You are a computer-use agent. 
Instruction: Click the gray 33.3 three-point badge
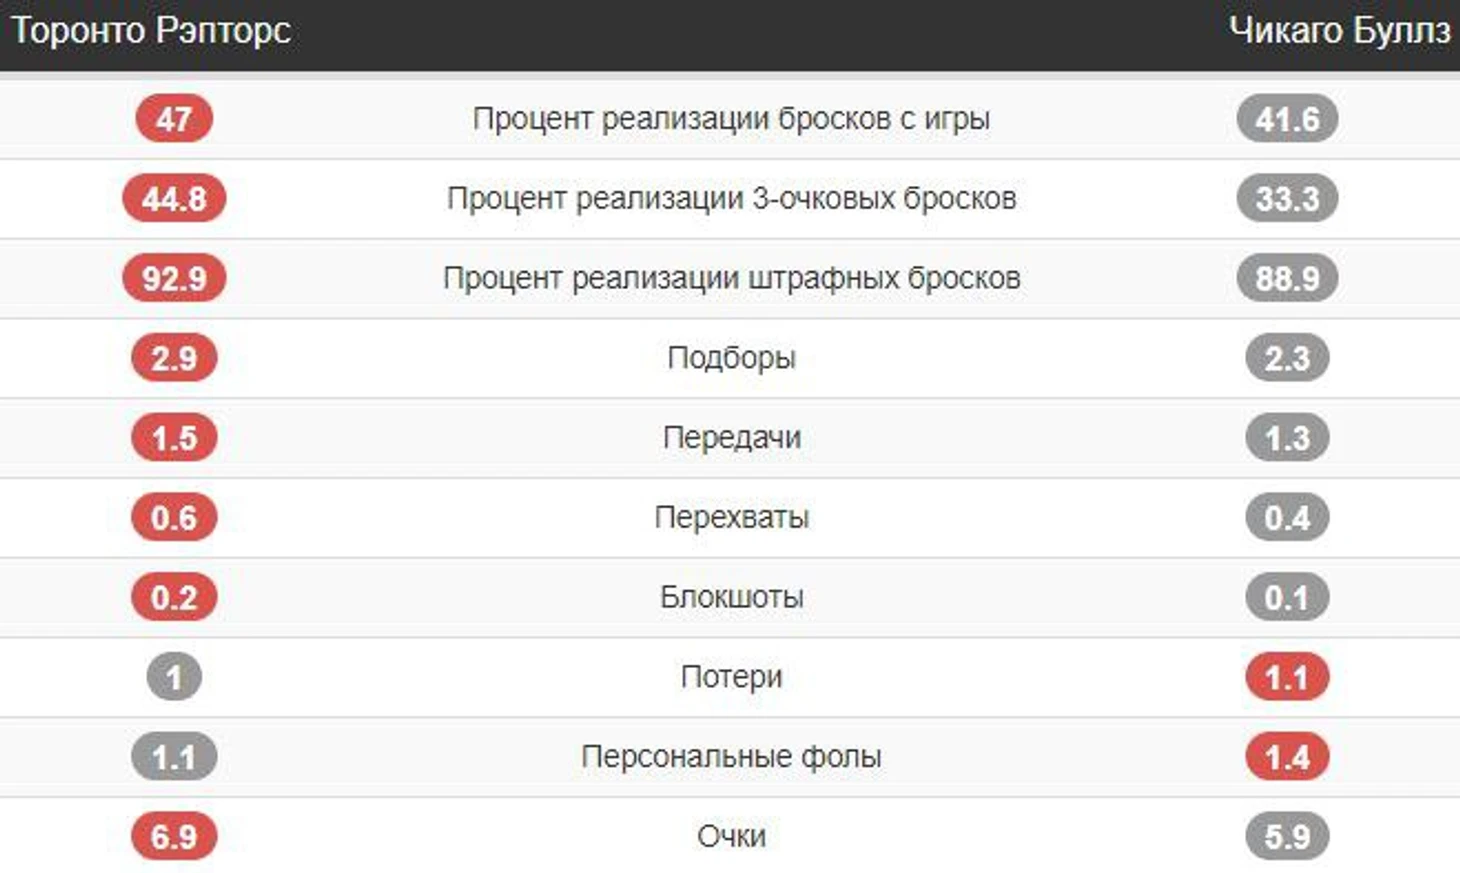click(1287, 198)
